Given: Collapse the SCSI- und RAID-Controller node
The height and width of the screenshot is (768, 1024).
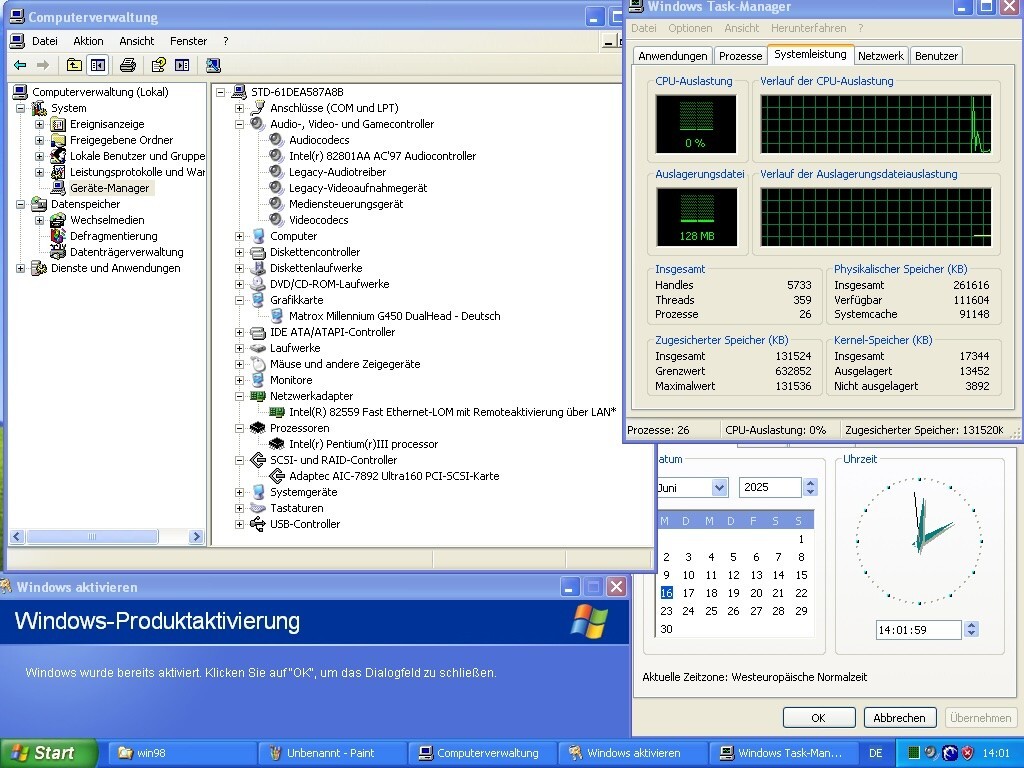Looking at the screenshot, I should click(240, 460).
